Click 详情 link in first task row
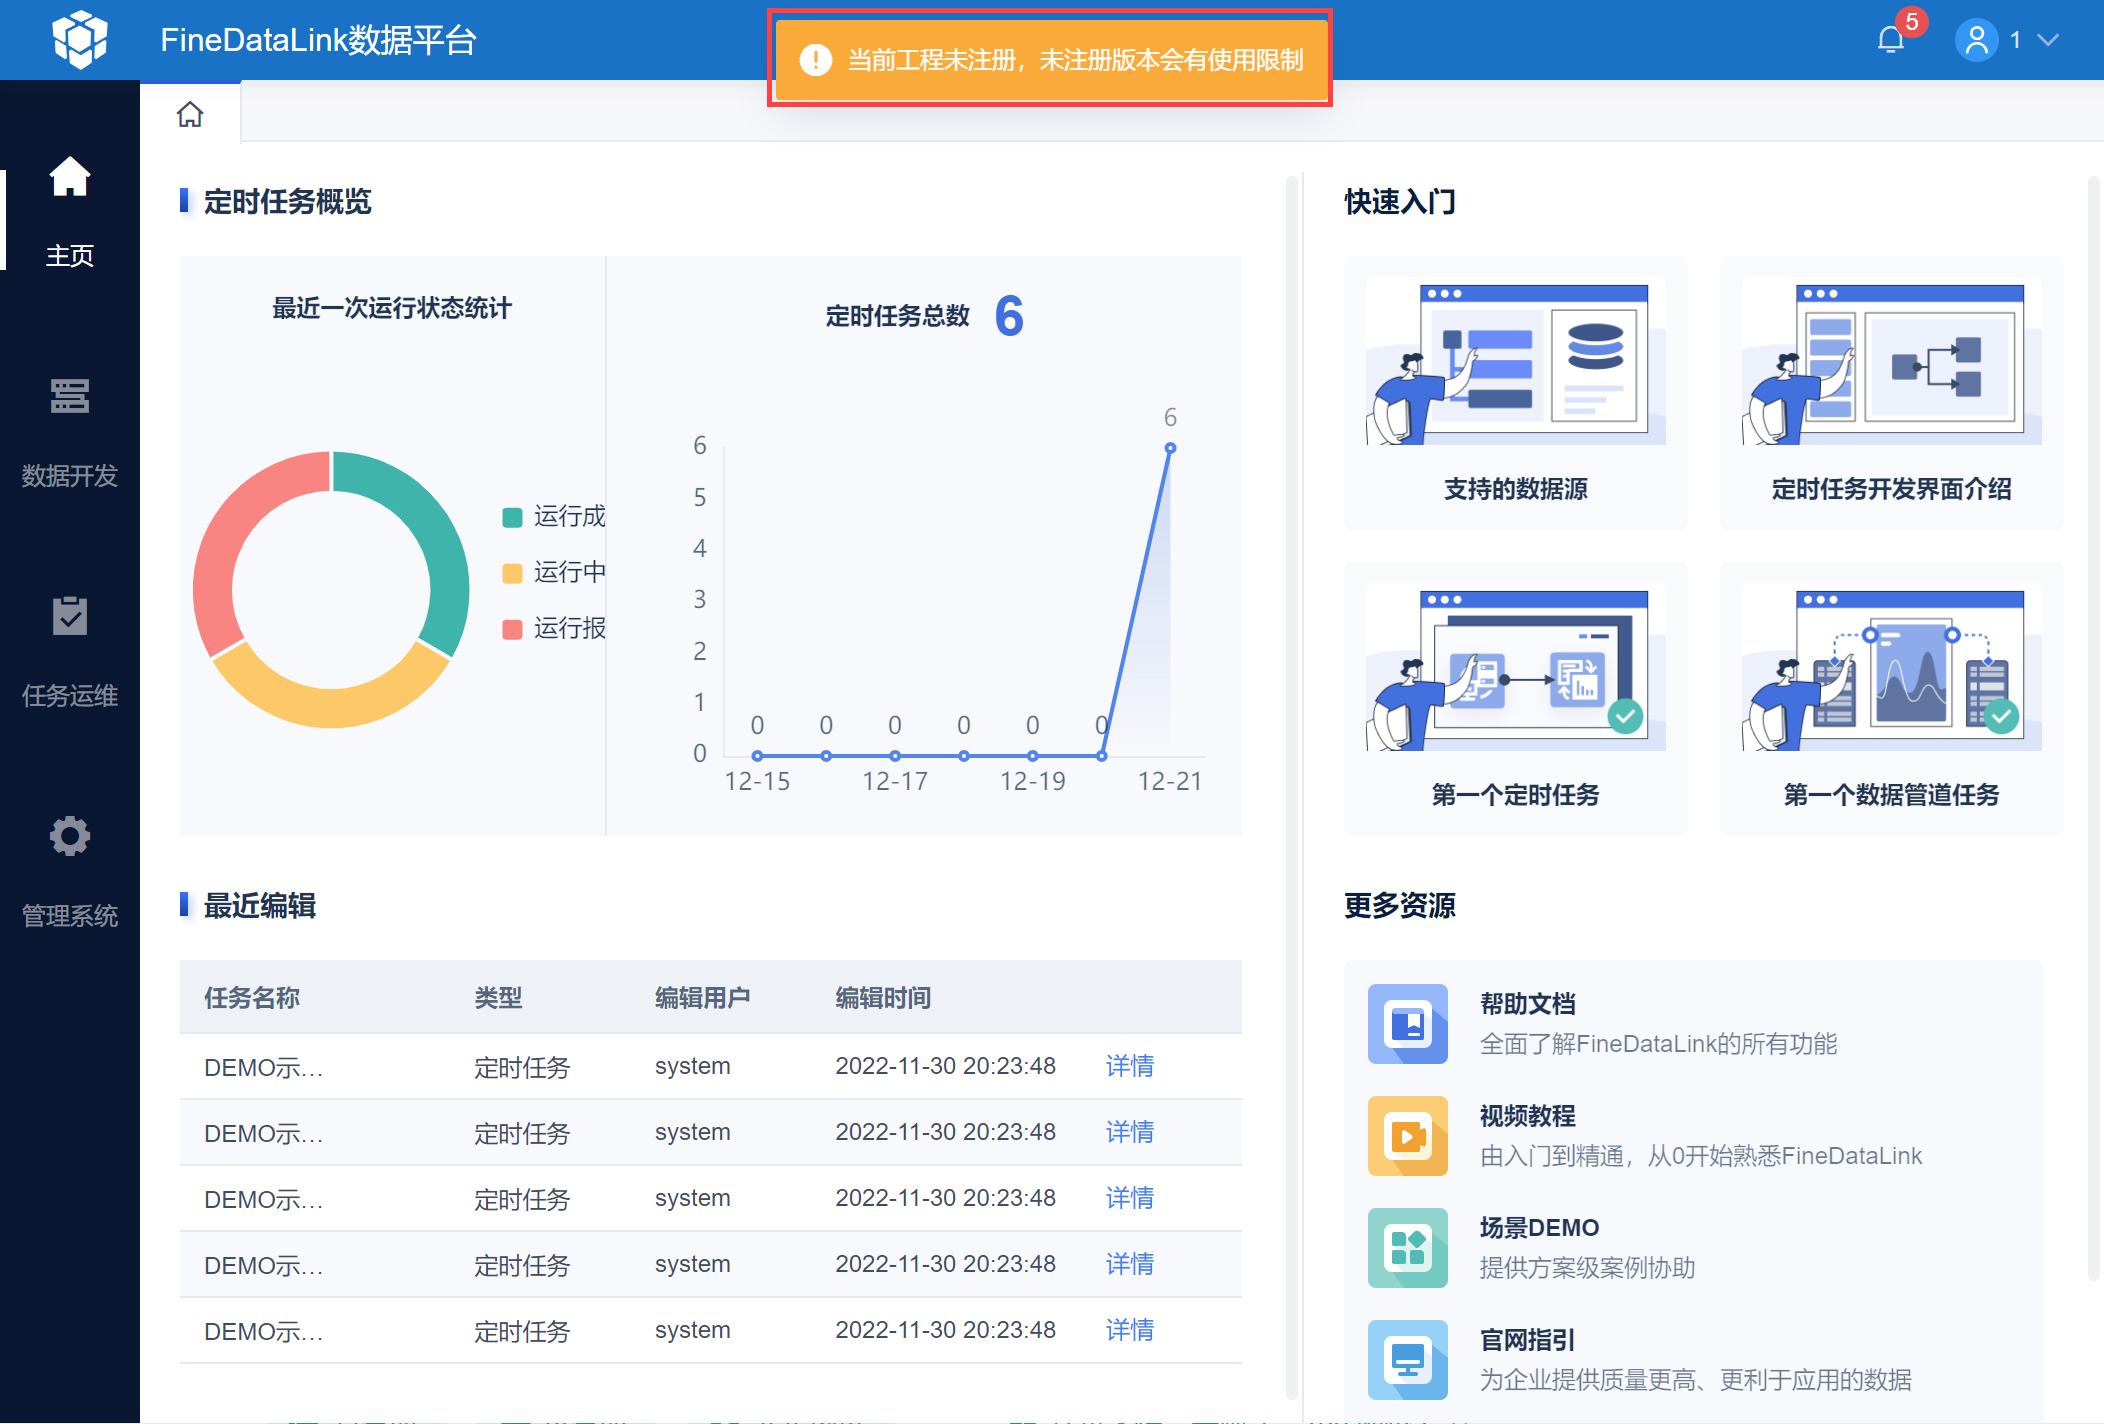 pyautogui.click(x=1129, y=1066)
